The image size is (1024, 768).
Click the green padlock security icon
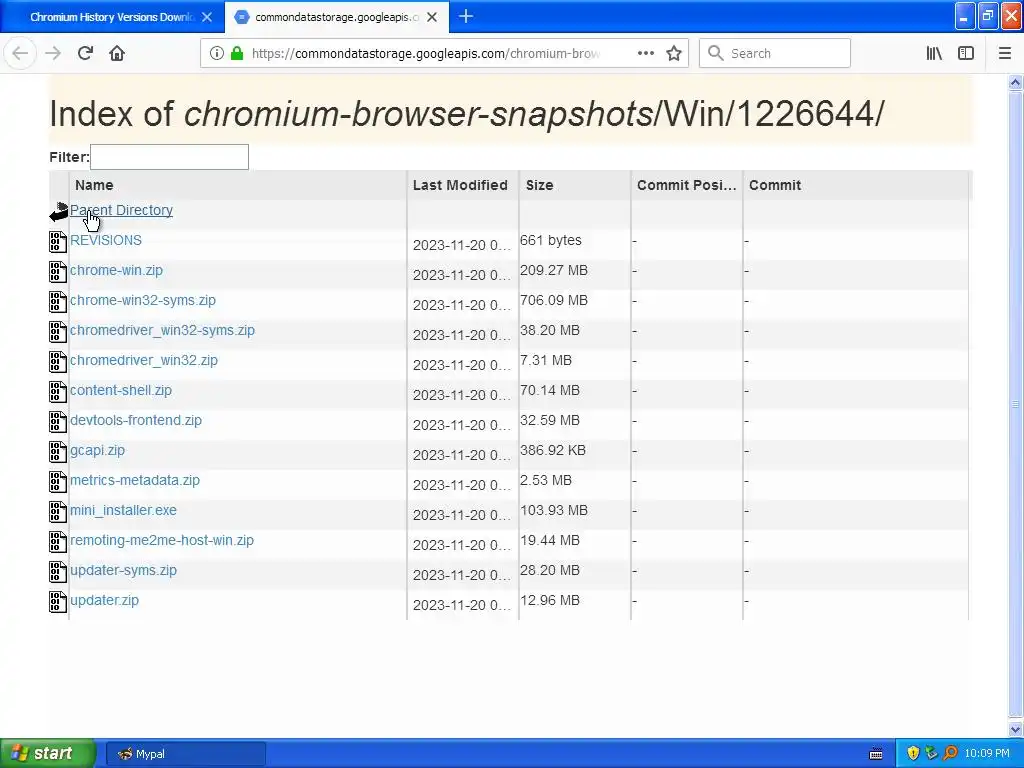pos(237,53)
